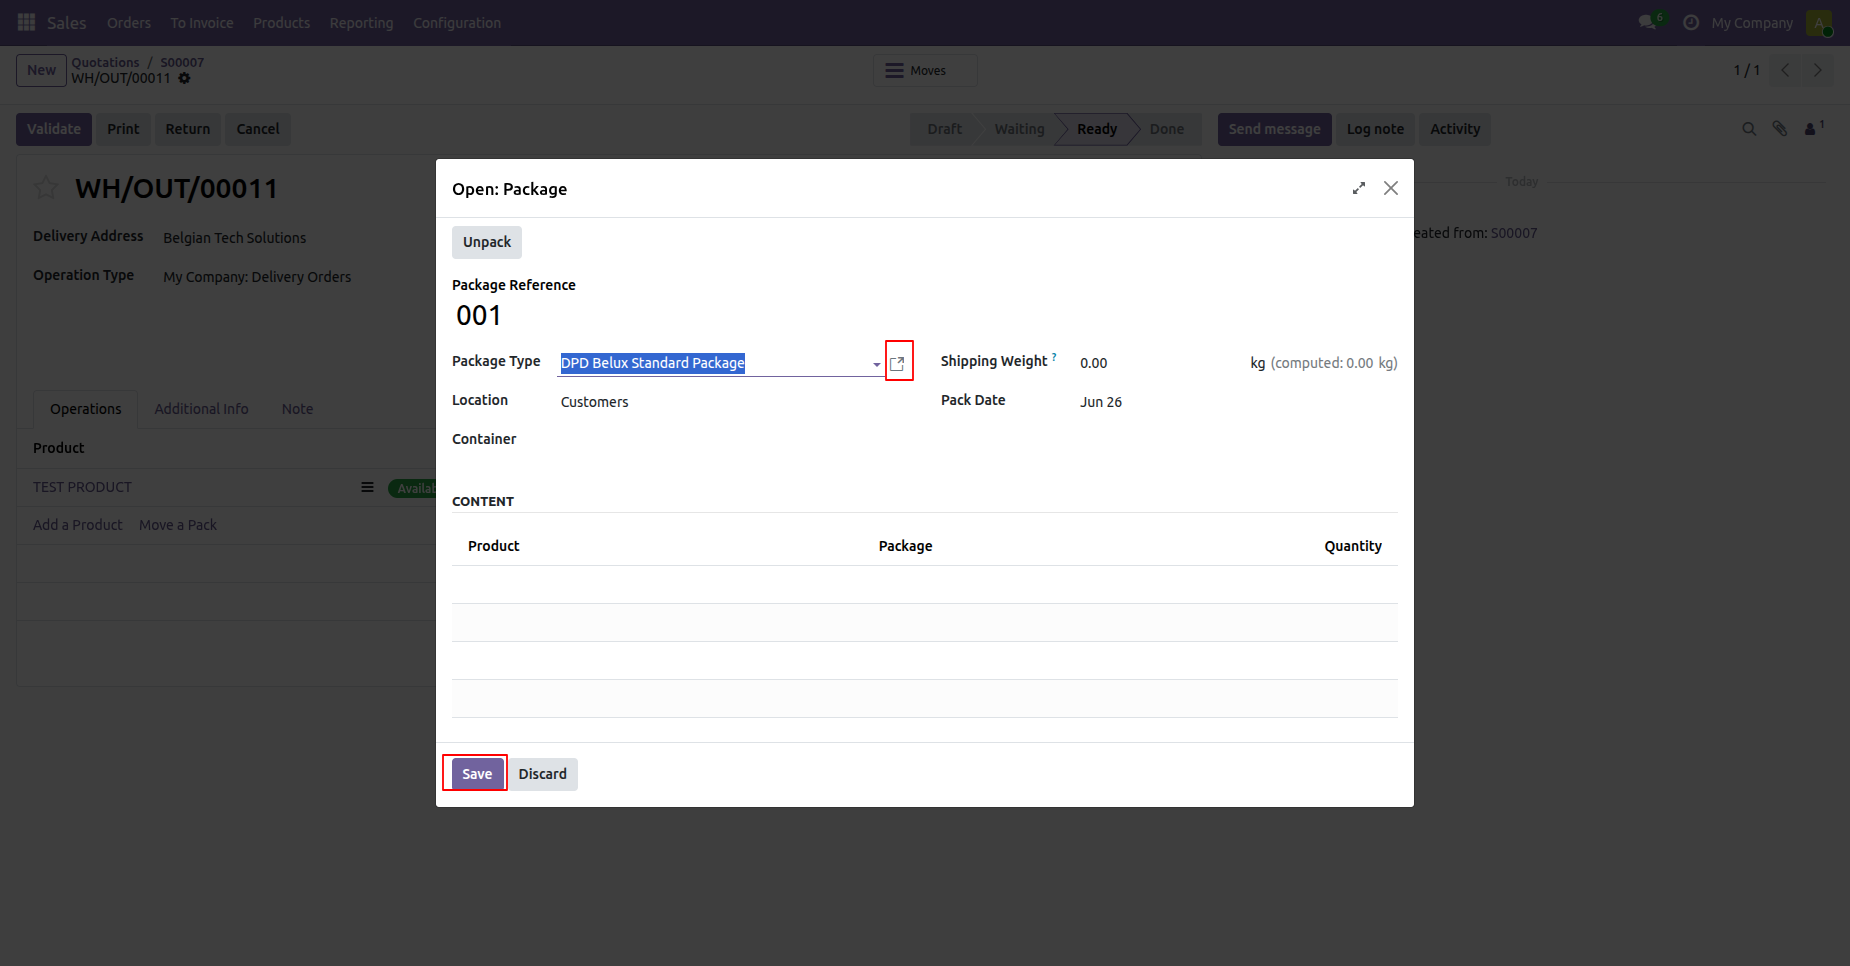
Task: Switch to Additional Info tab
Action: click(201, 409)
